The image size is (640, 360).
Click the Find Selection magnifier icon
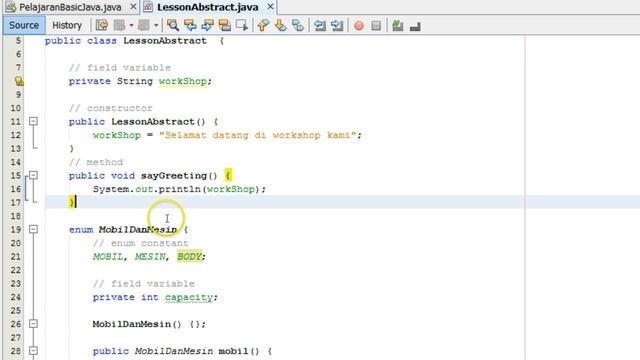(x=173, y=25)
